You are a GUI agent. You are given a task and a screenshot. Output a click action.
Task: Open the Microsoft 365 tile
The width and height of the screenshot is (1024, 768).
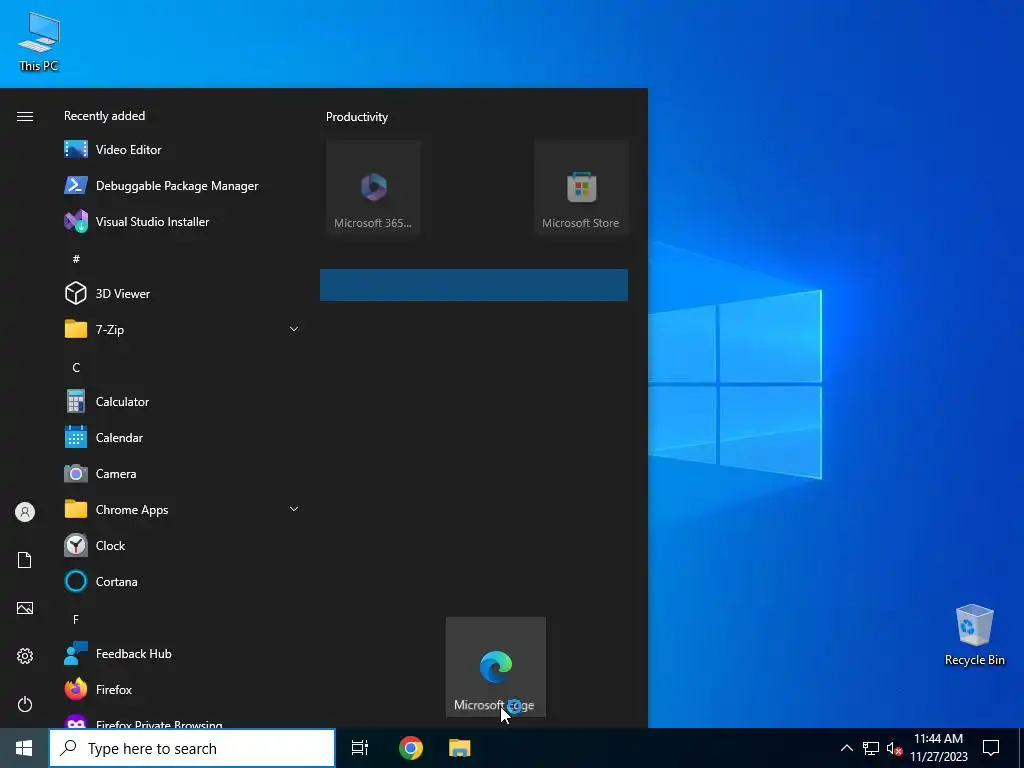click(374, 187)
